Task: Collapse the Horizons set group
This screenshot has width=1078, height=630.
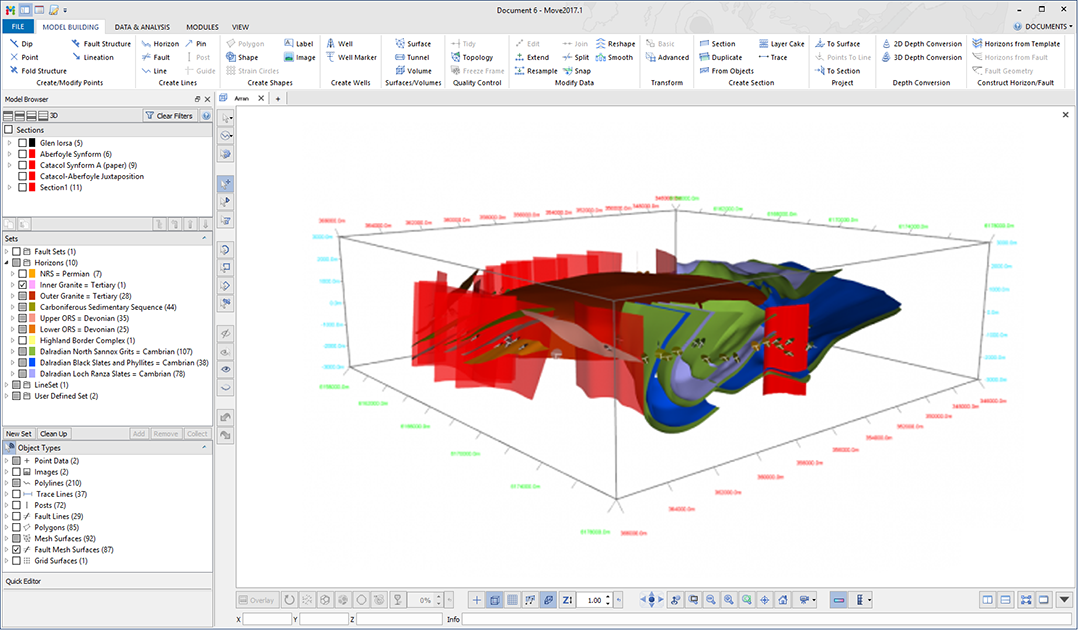Action: 8,262
